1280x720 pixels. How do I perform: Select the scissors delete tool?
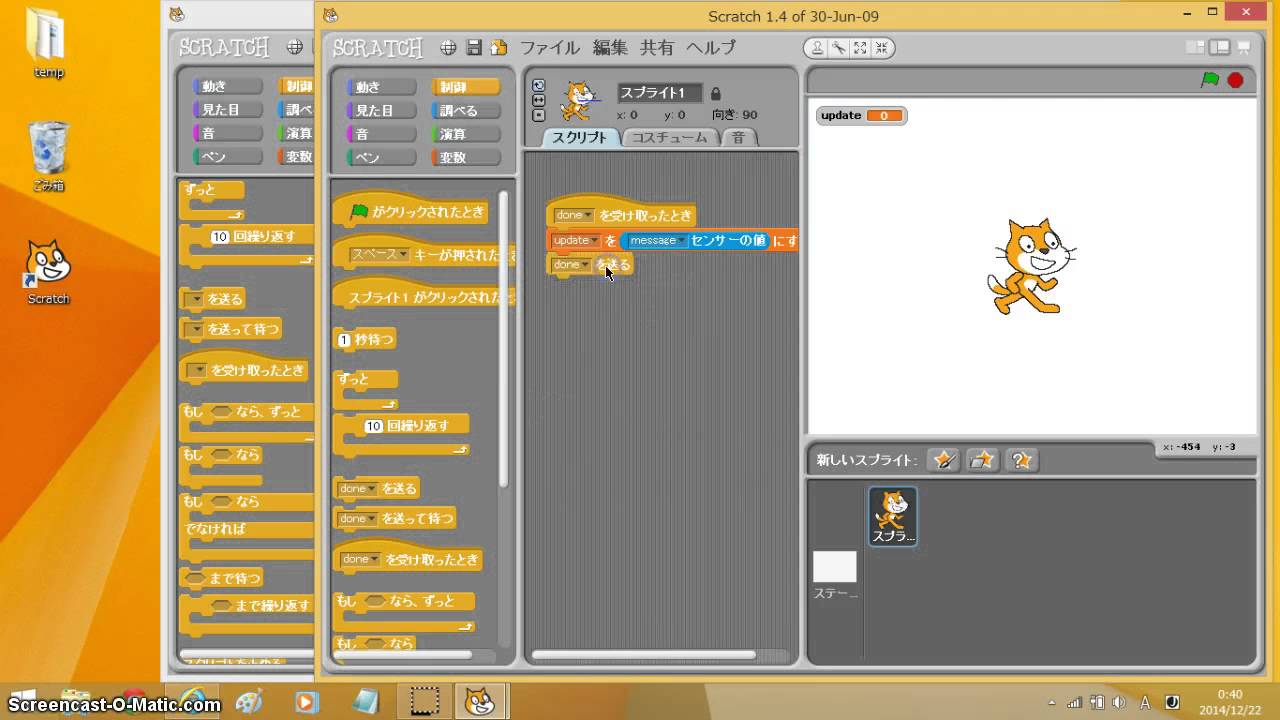(x=840, y=47)
